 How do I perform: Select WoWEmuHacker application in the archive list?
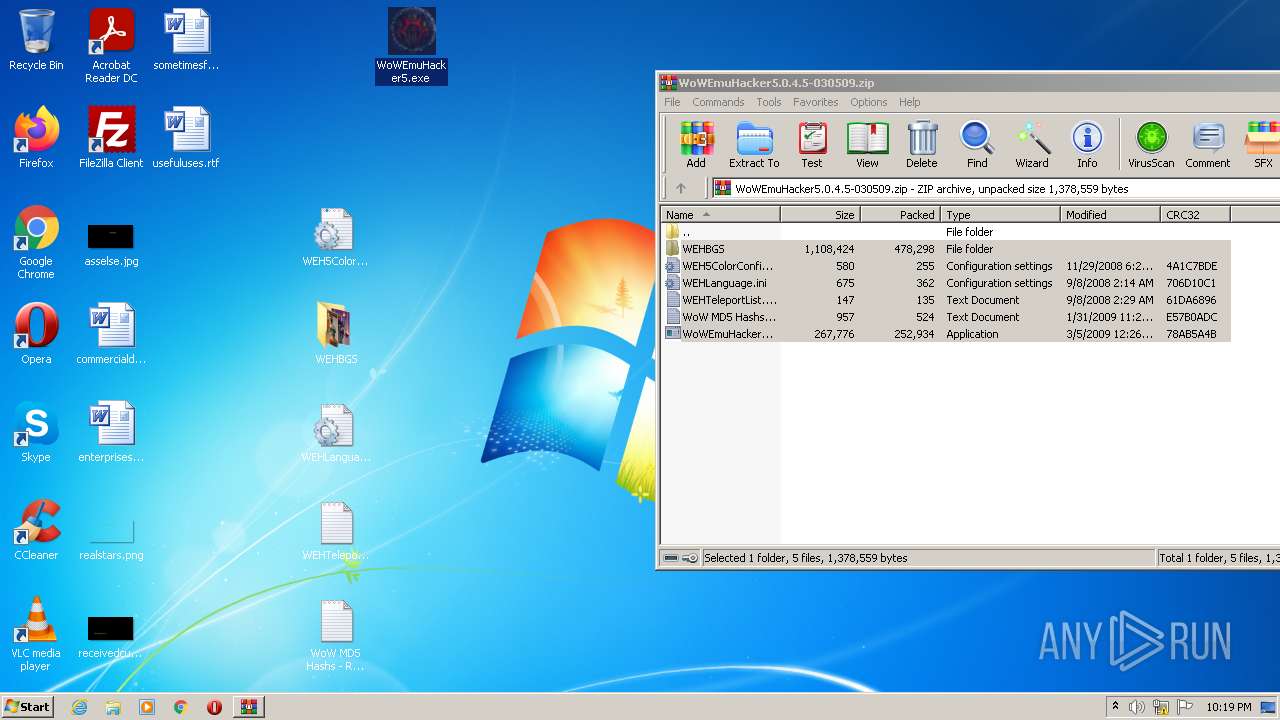(x=946, y=334)
